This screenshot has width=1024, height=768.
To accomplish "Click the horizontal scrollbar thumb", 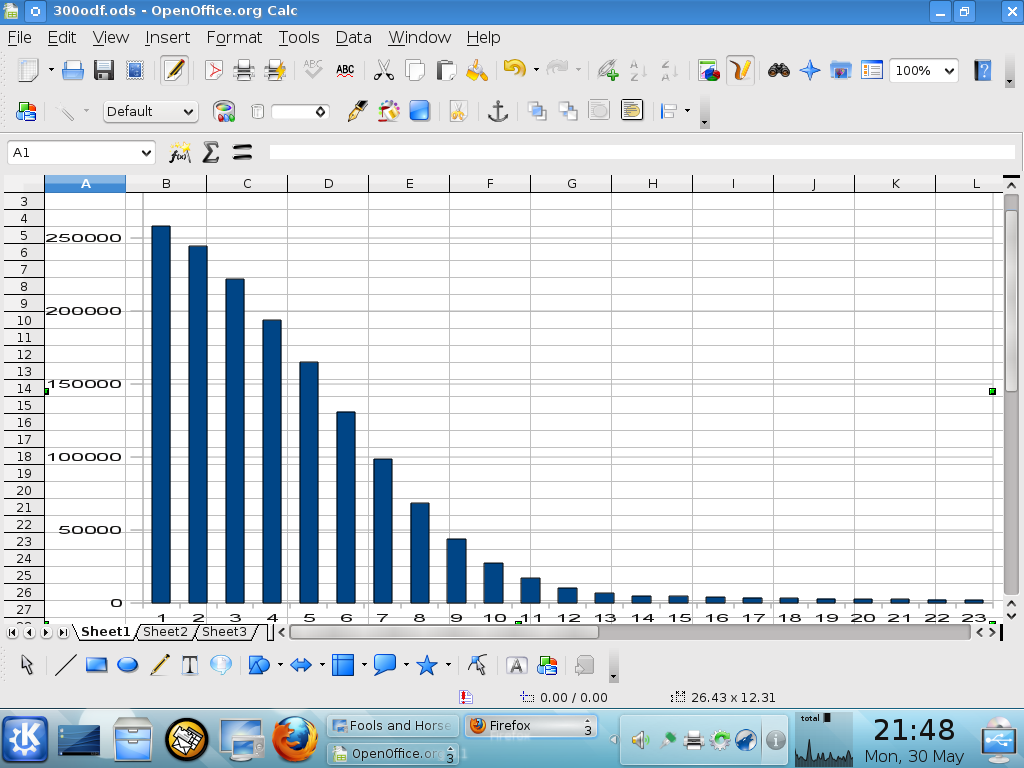I will [444, 632].
